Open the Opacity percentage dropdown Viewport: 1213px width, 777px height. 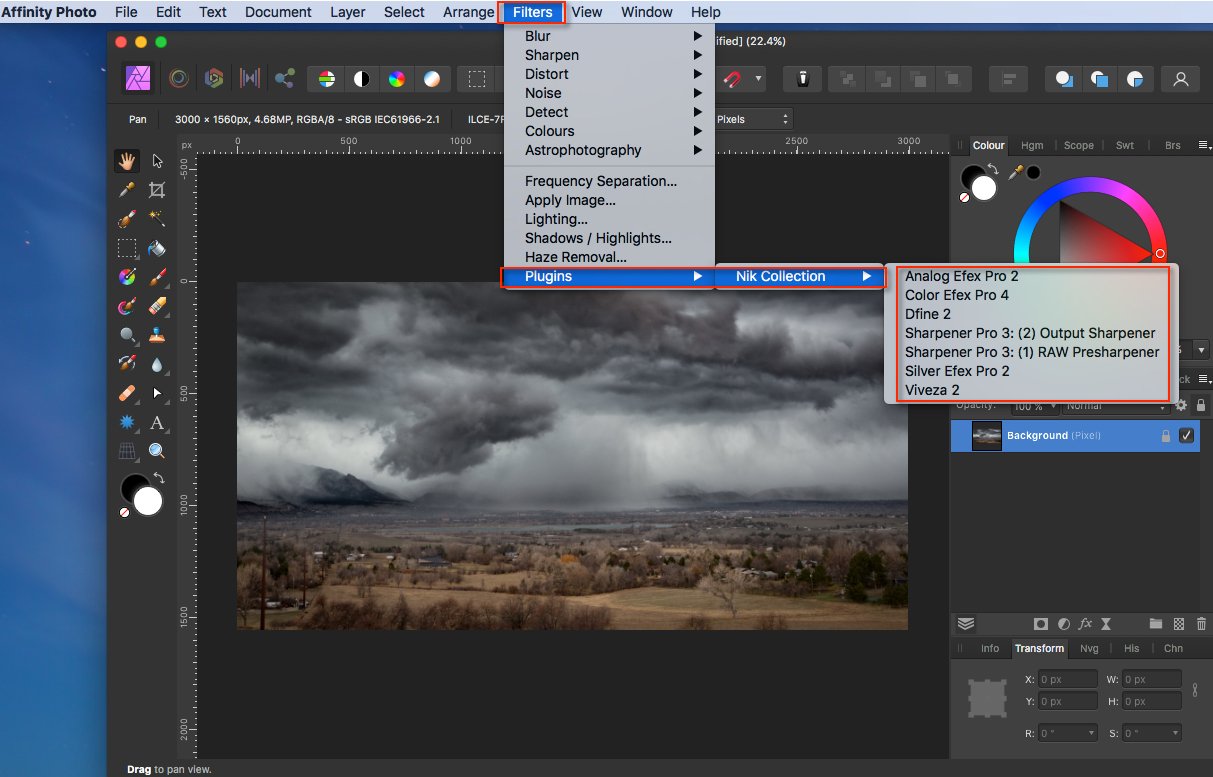coord(1035,406)
